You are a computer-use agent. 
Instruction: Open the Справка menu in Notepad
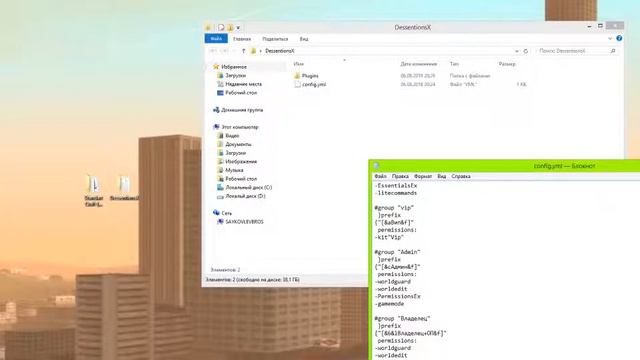click(461, 176)
